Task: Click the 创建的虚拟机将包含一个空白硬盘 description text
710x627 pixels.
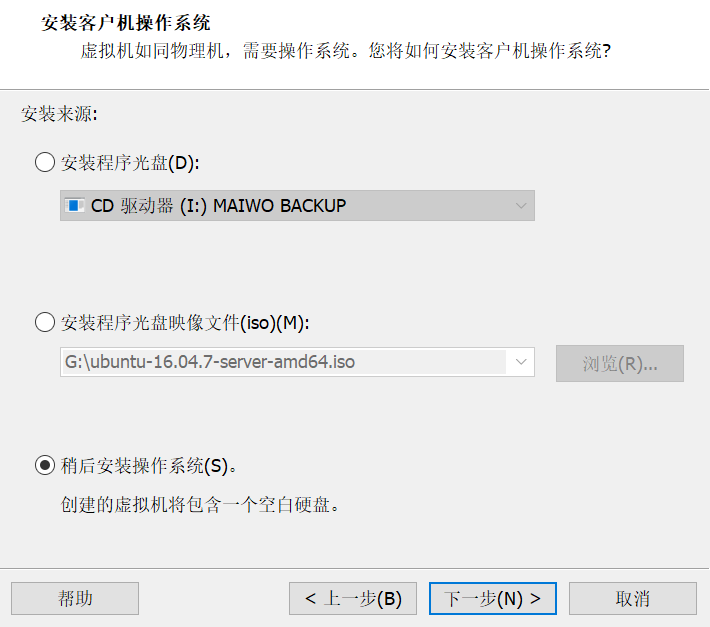Action: (x=201, y=505)
